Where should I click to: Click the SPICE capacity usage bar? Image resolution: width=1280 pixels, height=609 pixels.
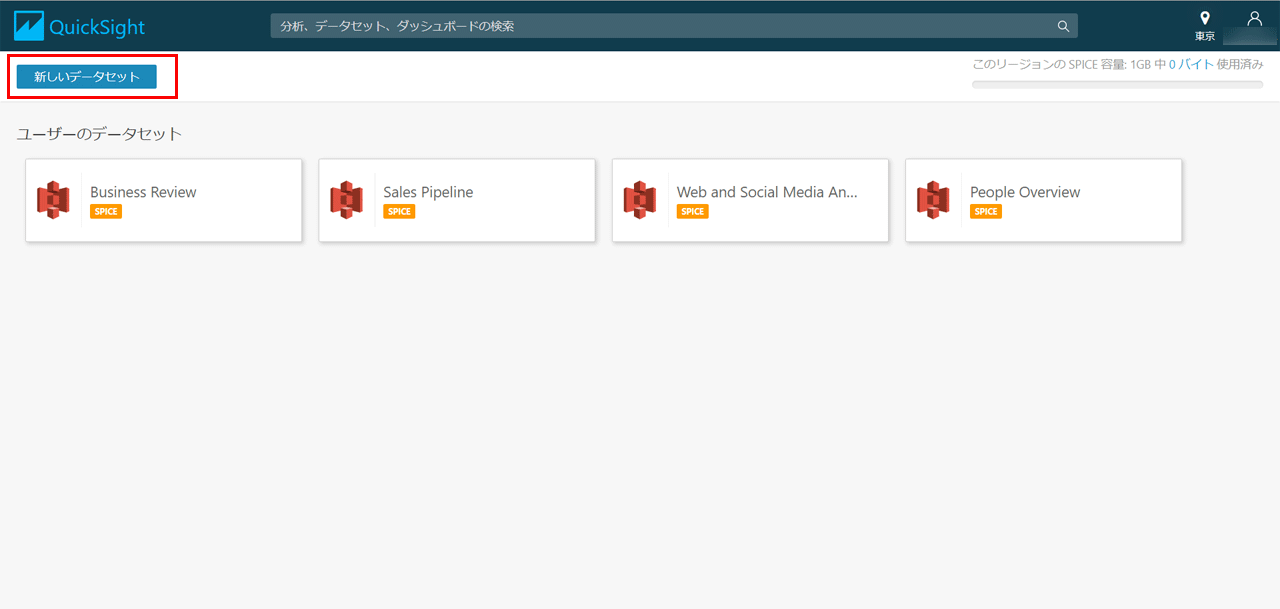tap(1118, 85)
